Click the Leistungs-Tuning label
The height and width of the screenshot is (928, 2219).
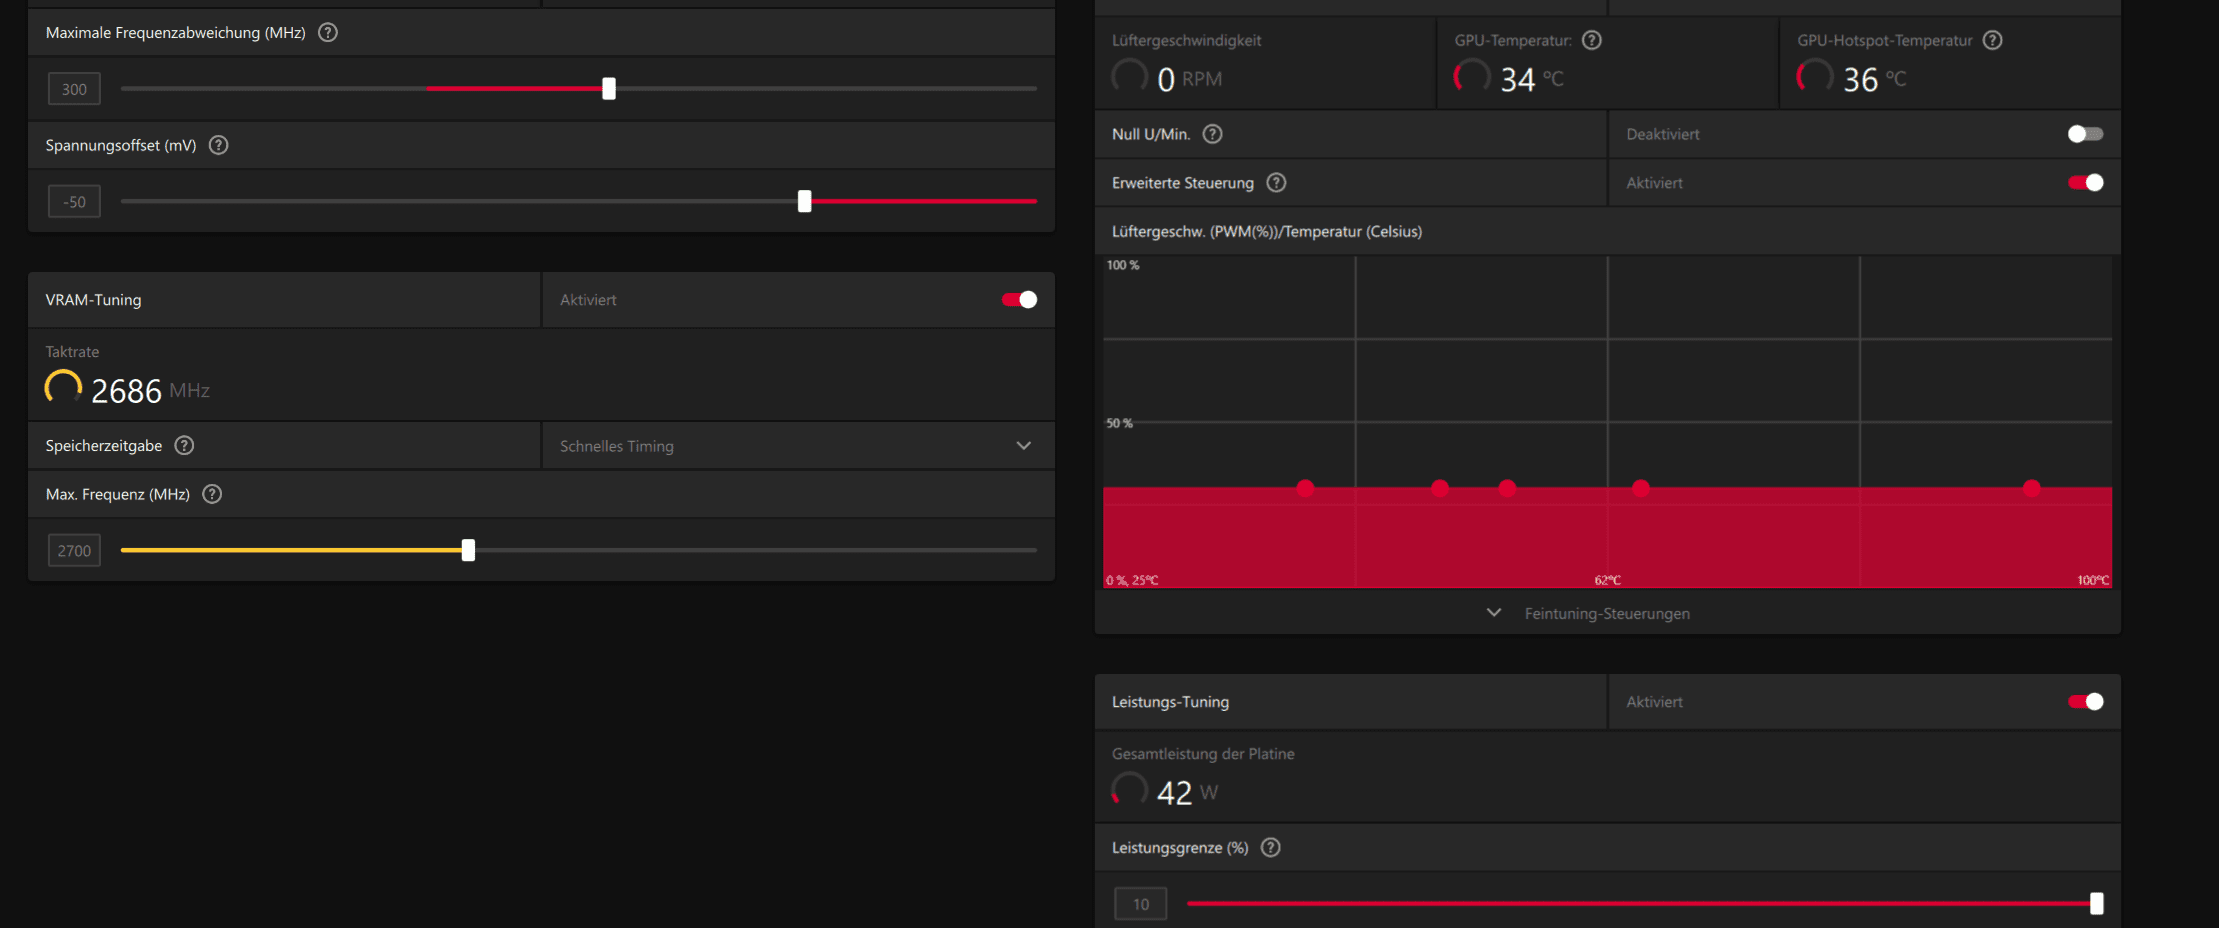1170,702
